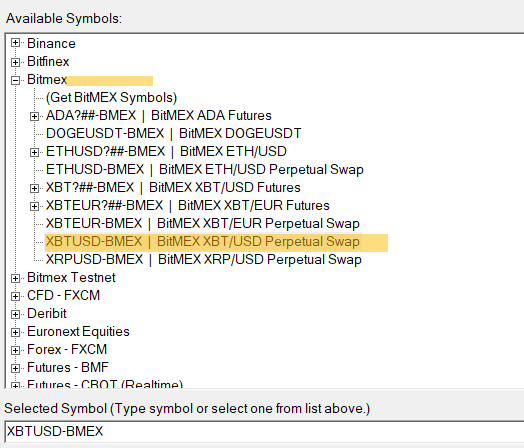Image resolution: width=524 pixels, height=448 pixels.
Task: Expand the Binance tree node
Action: coord(15,43)
